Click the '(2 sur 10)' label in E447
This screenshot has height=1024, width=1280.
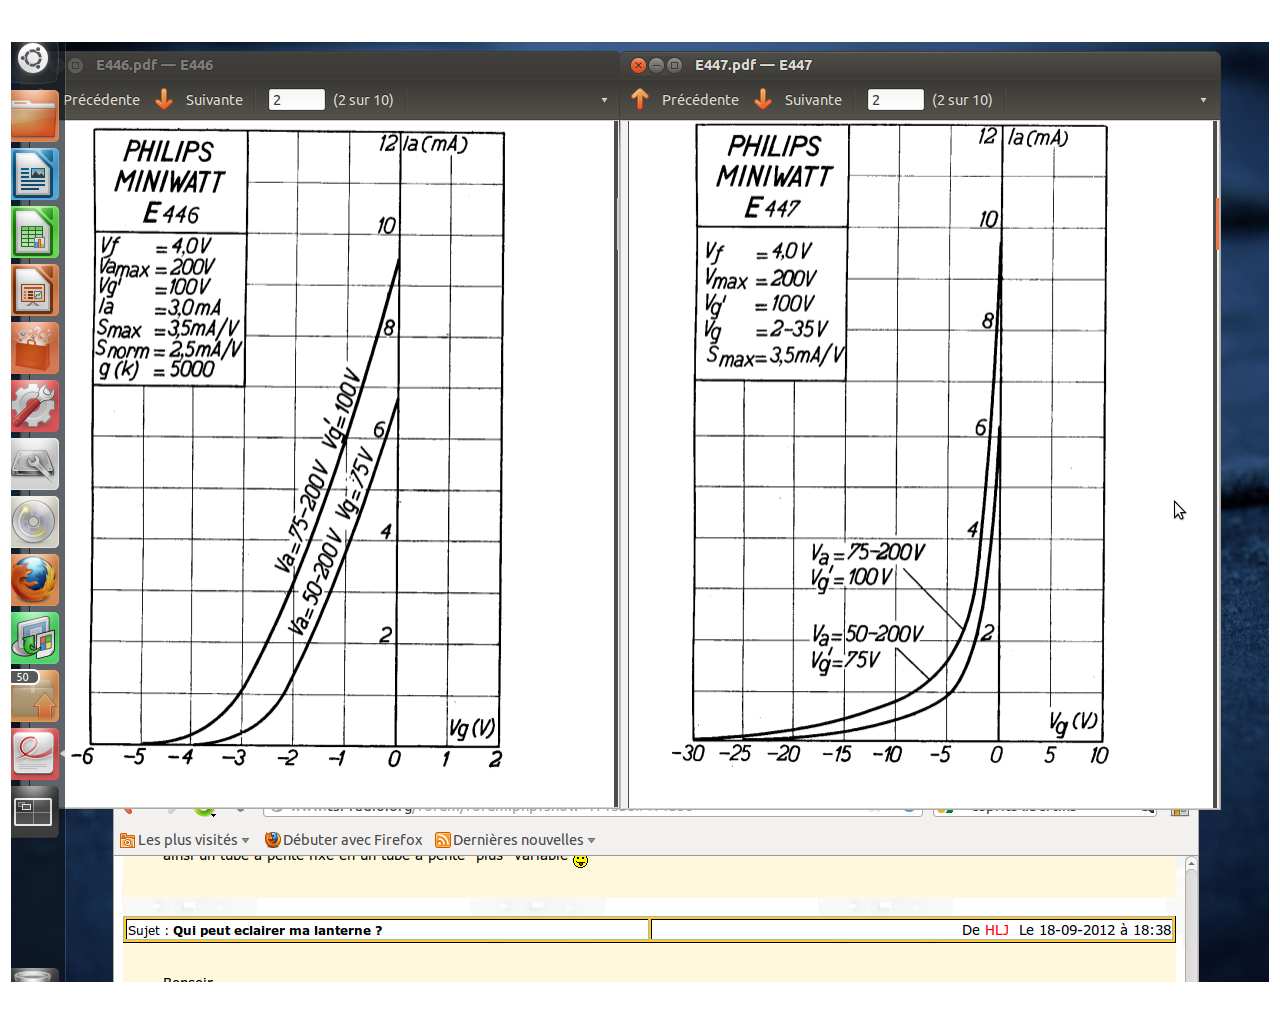click(x=962, y=100)
